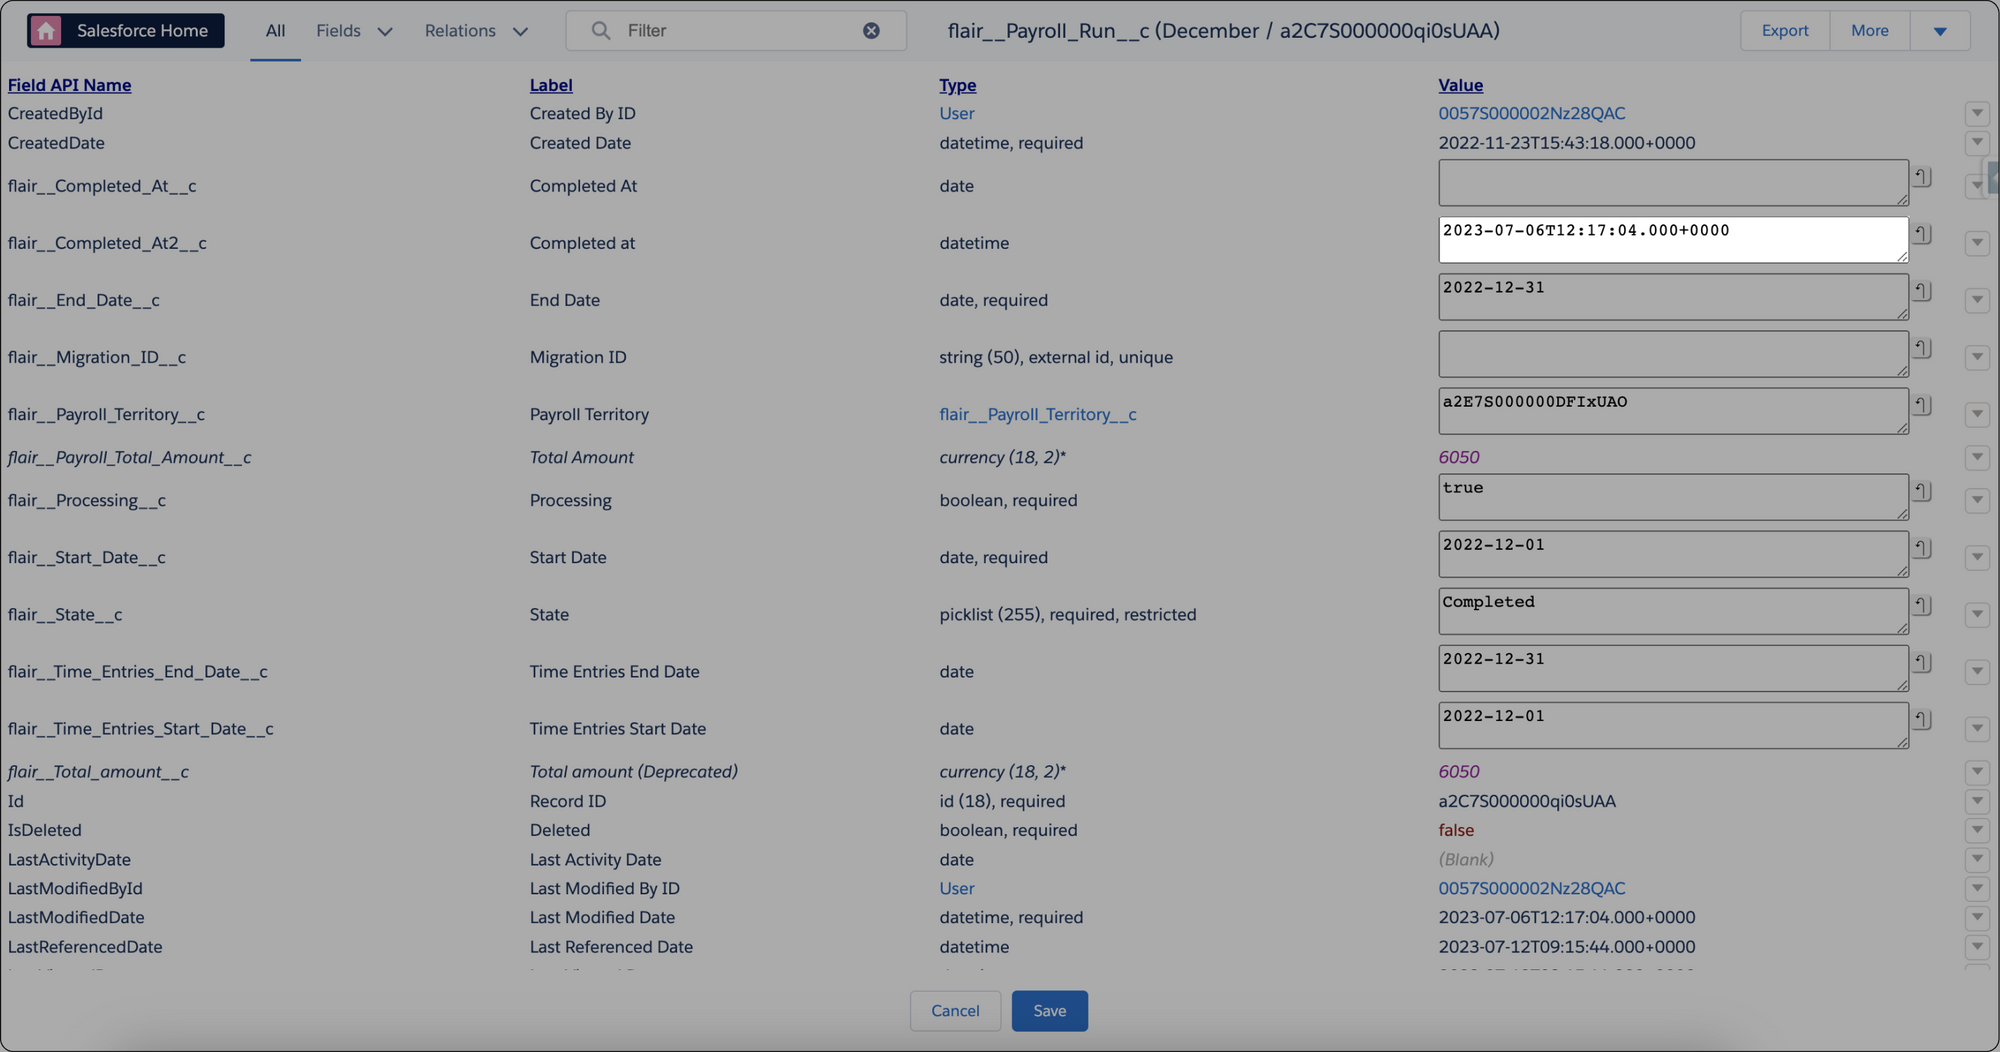Revert the Time Entries Start Date value
2000x1052 pixels.
[1922, 719]
